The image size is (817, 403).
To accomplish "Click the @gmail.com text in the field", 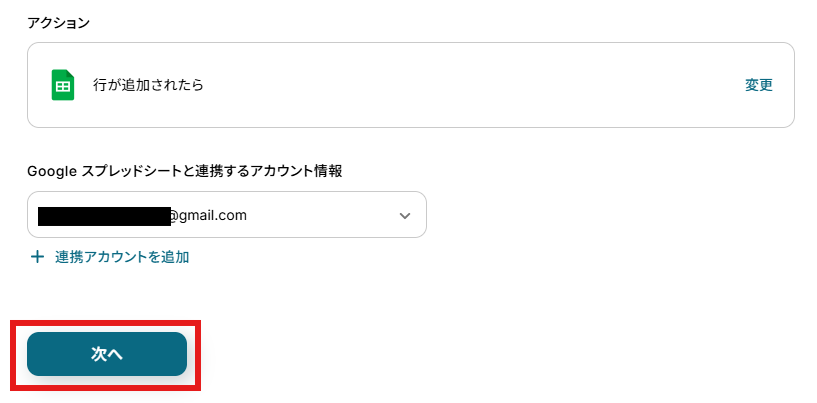I will (x=209, y=215).
